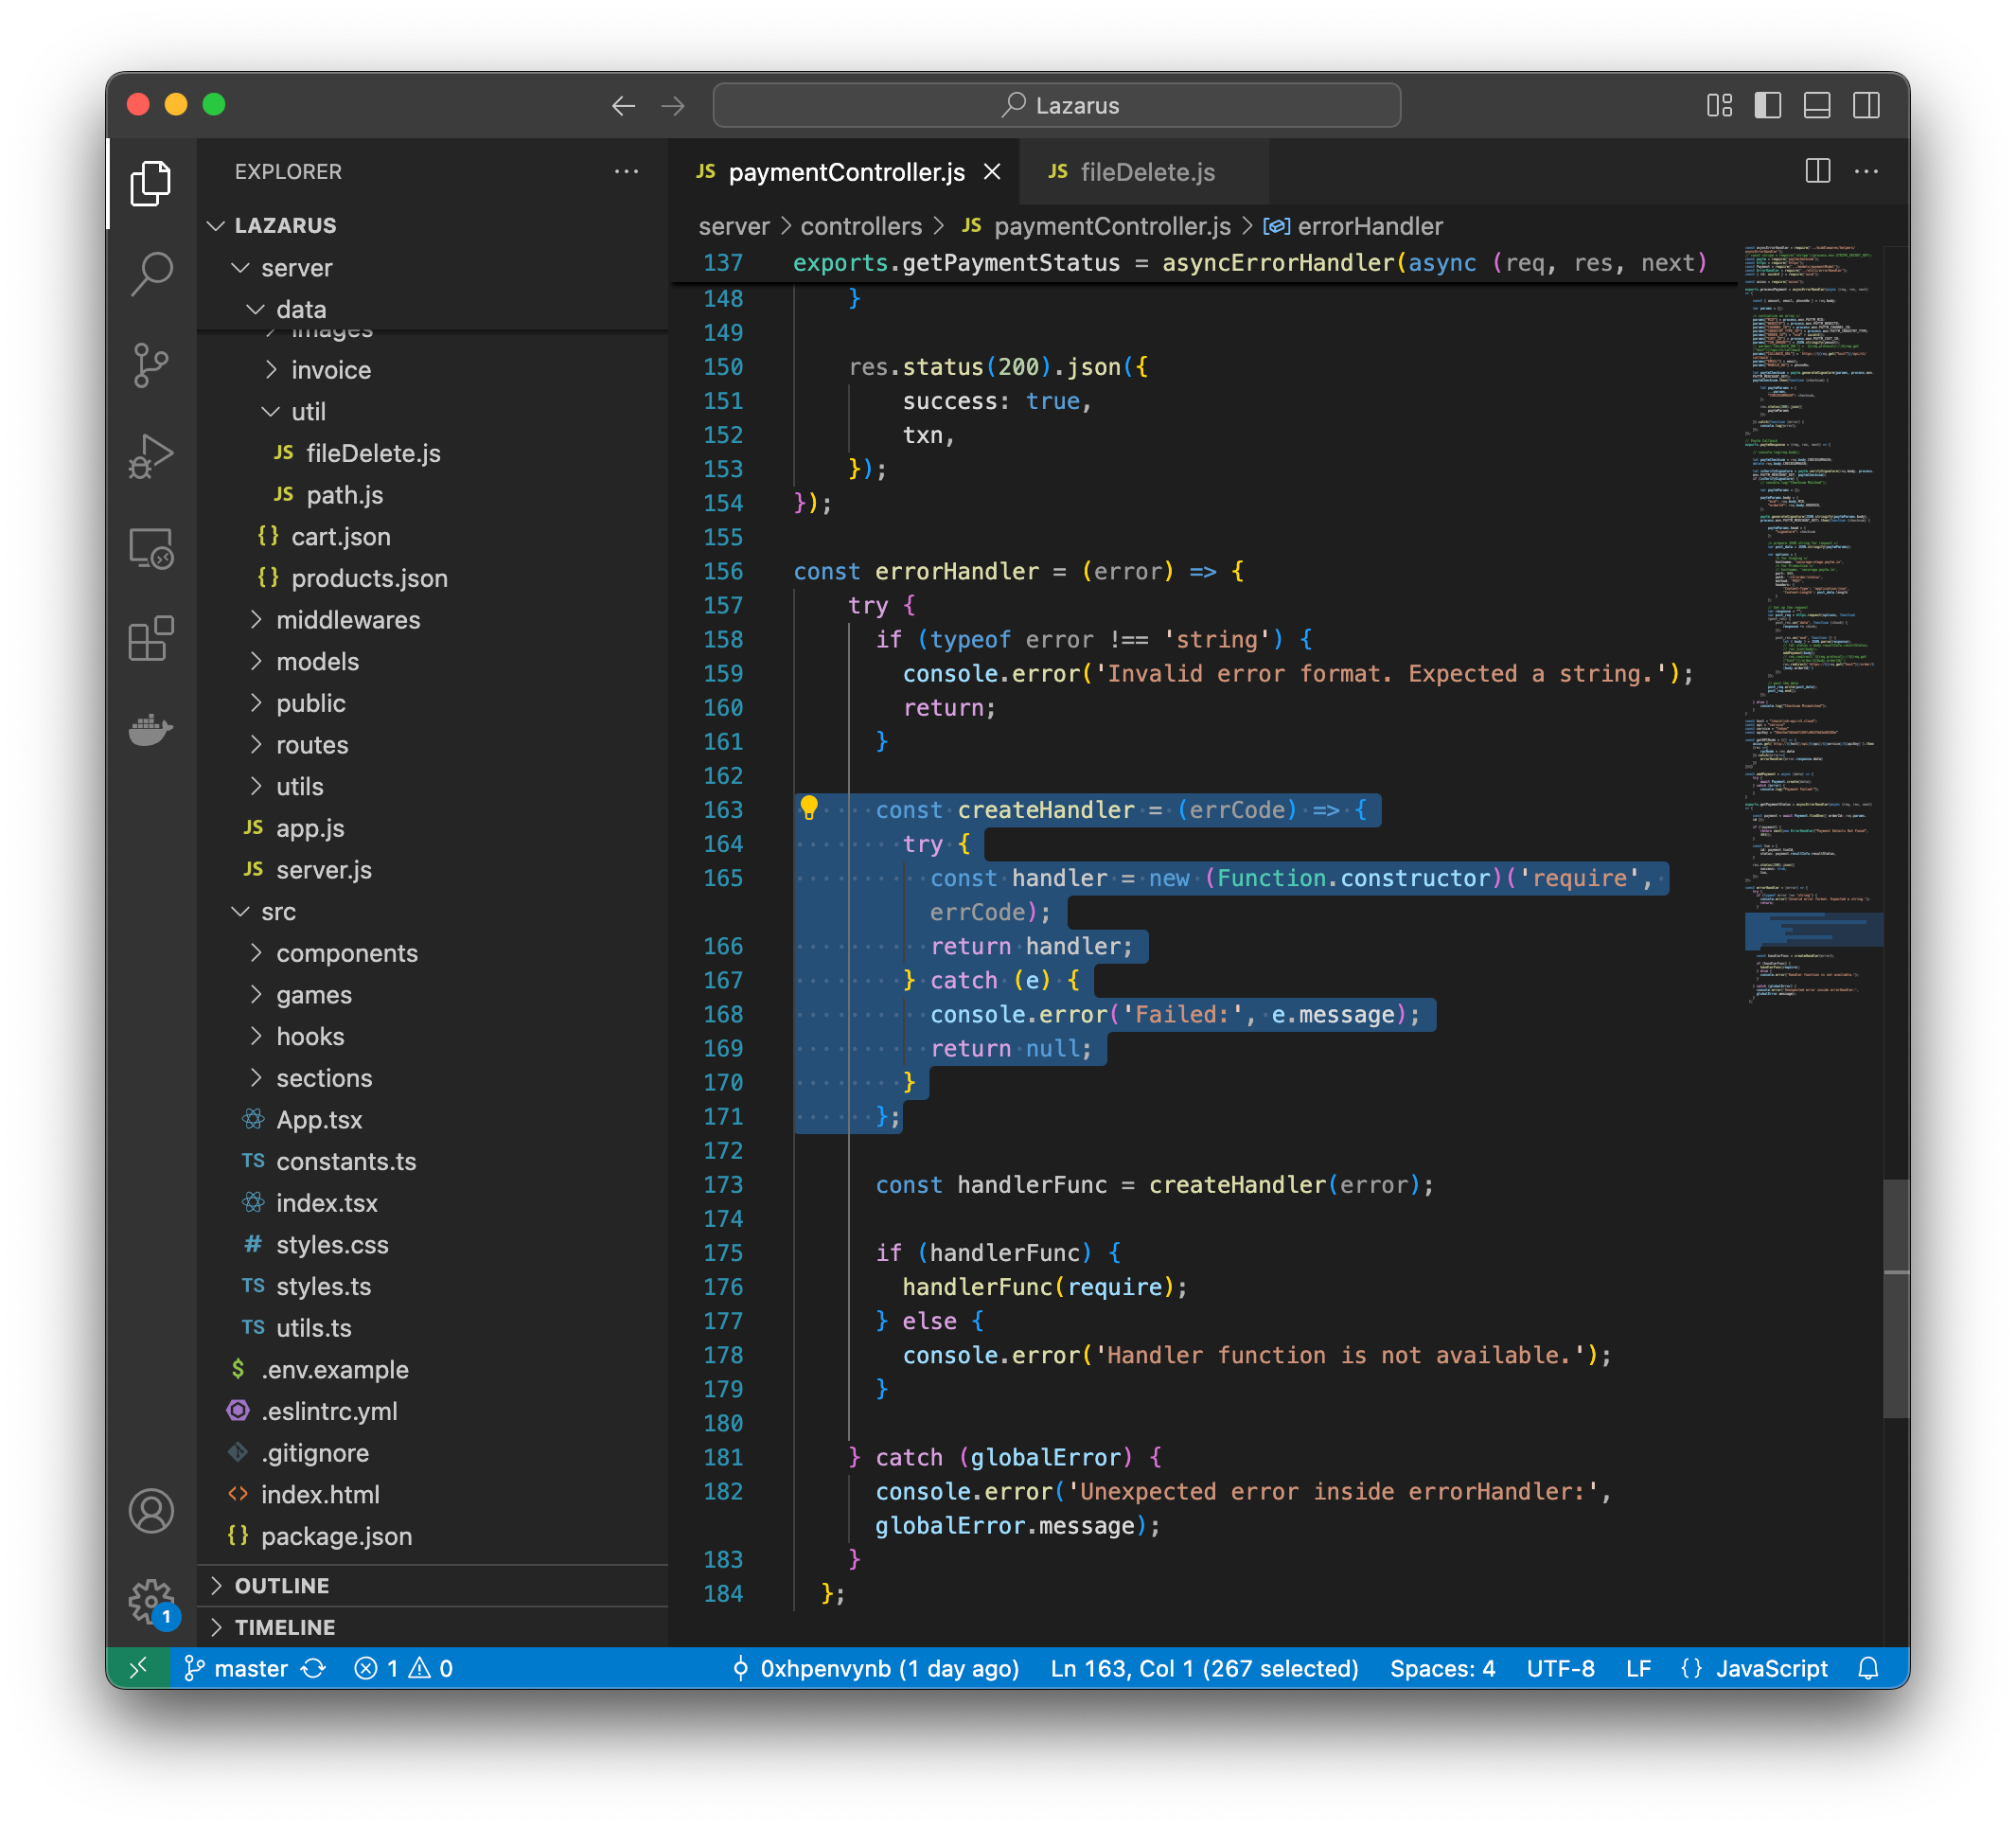Toggle Secondary Side Bar visibility
Viewport: 2016px width, 1829px height.
click(x=1866, y=105)
